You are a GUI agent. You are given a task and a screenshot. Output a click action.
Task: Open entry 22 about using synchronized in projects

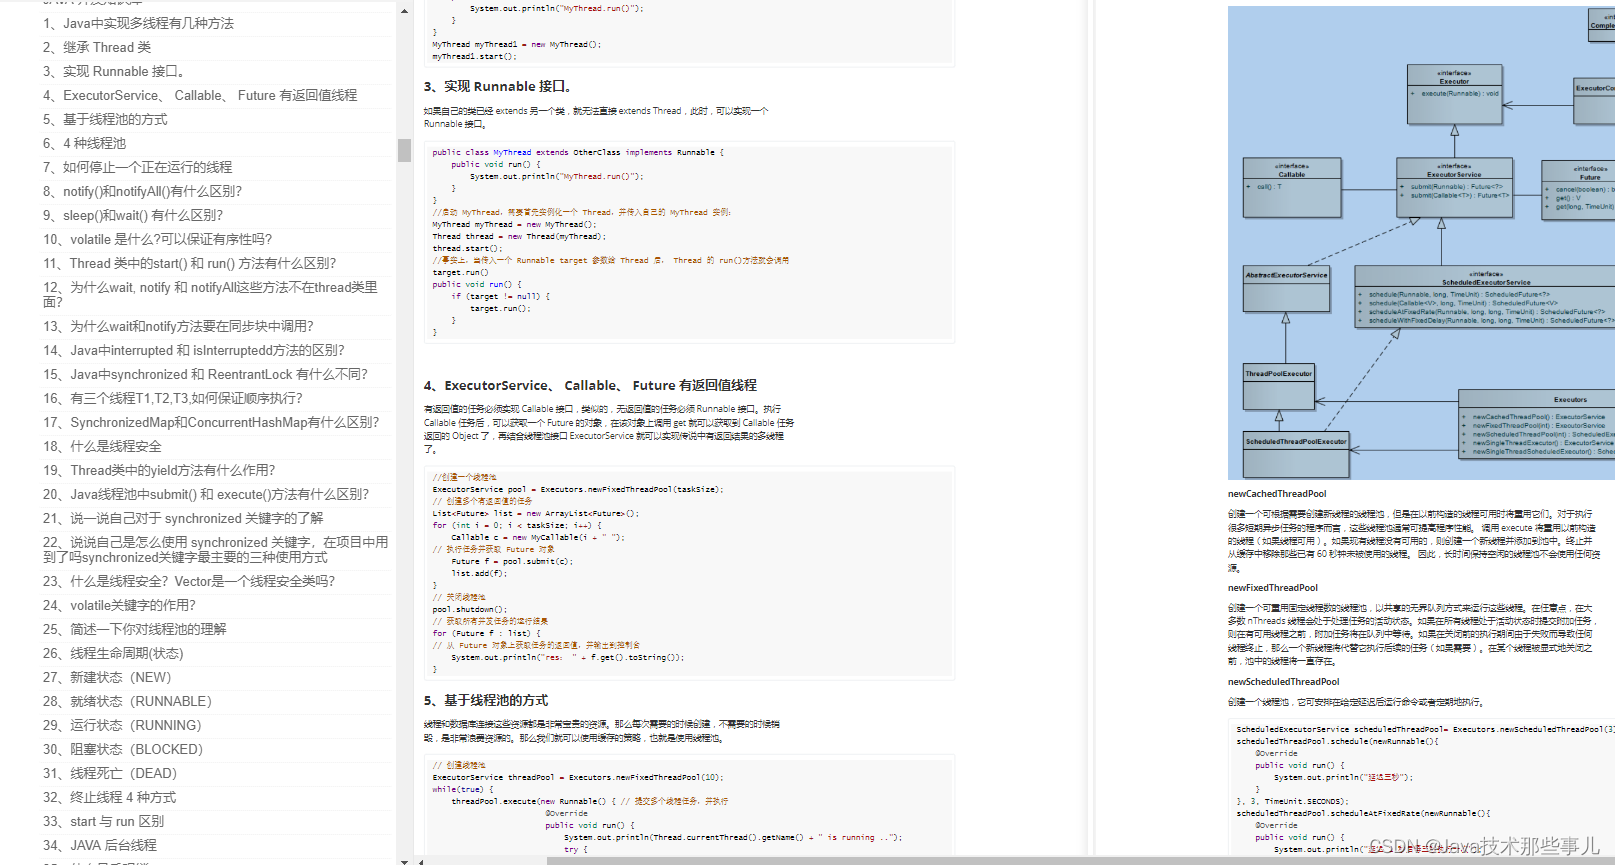215,549
